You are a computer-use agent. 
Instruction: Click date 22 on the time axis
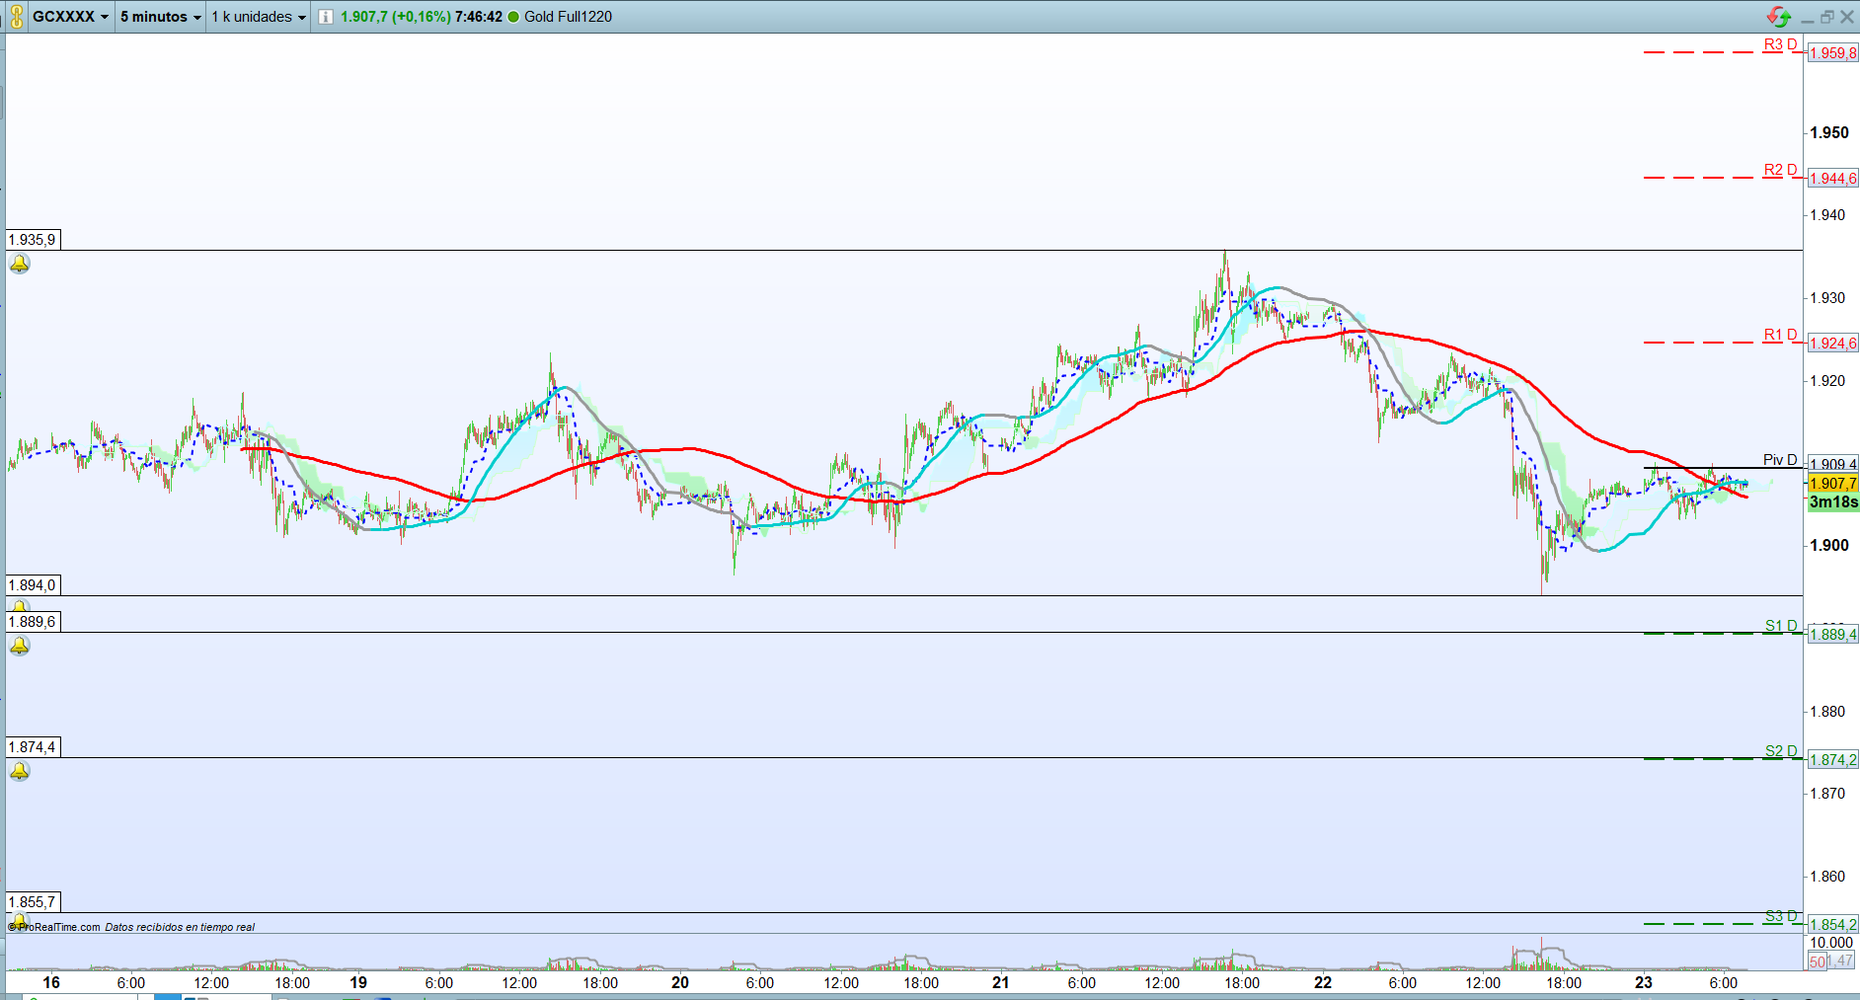coord(1323,983)
